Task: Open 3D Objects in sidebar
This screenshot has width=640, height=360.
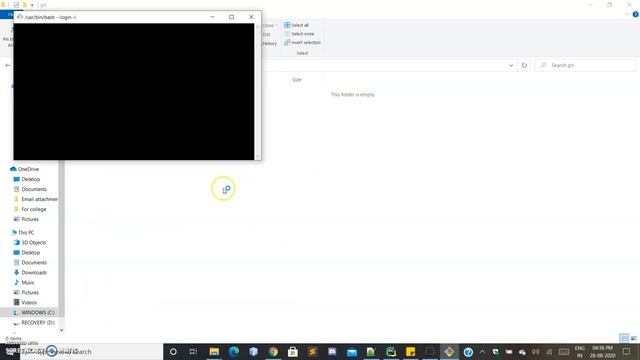Action: coord(30,242)
